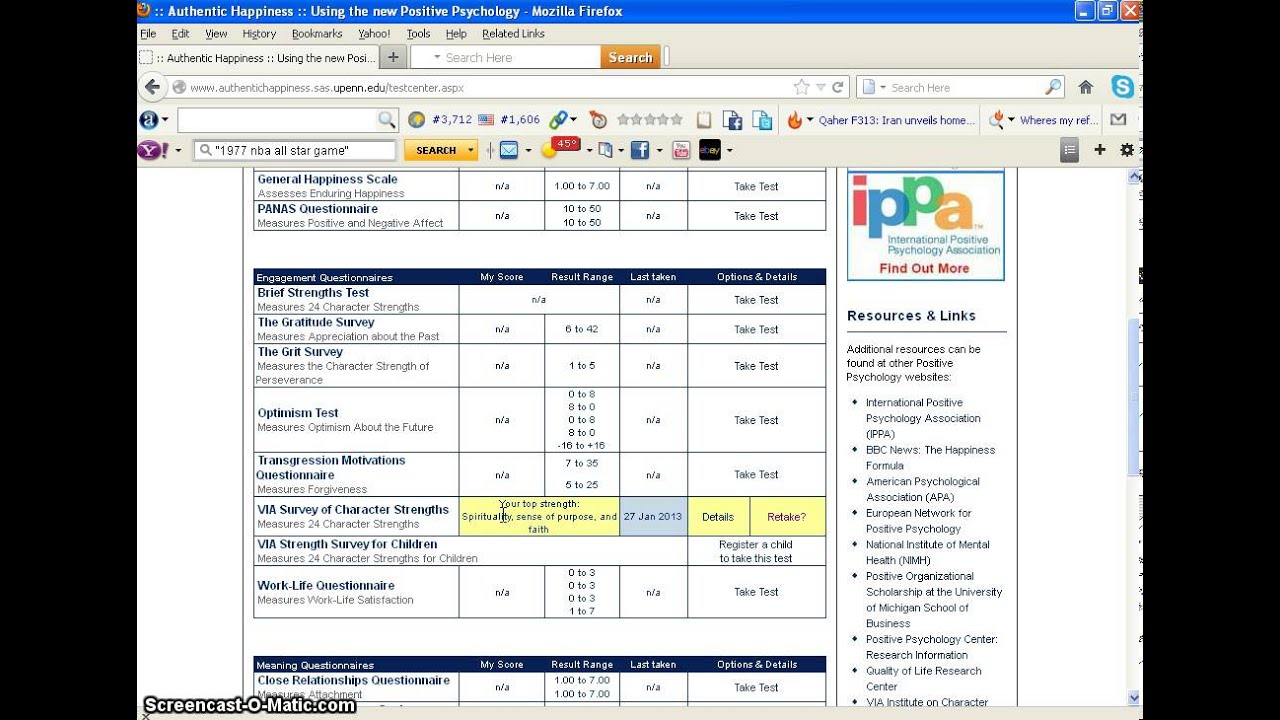Open YouTube from the Yahoo toolbar
1280x720 pixels.
pos(681,150)
